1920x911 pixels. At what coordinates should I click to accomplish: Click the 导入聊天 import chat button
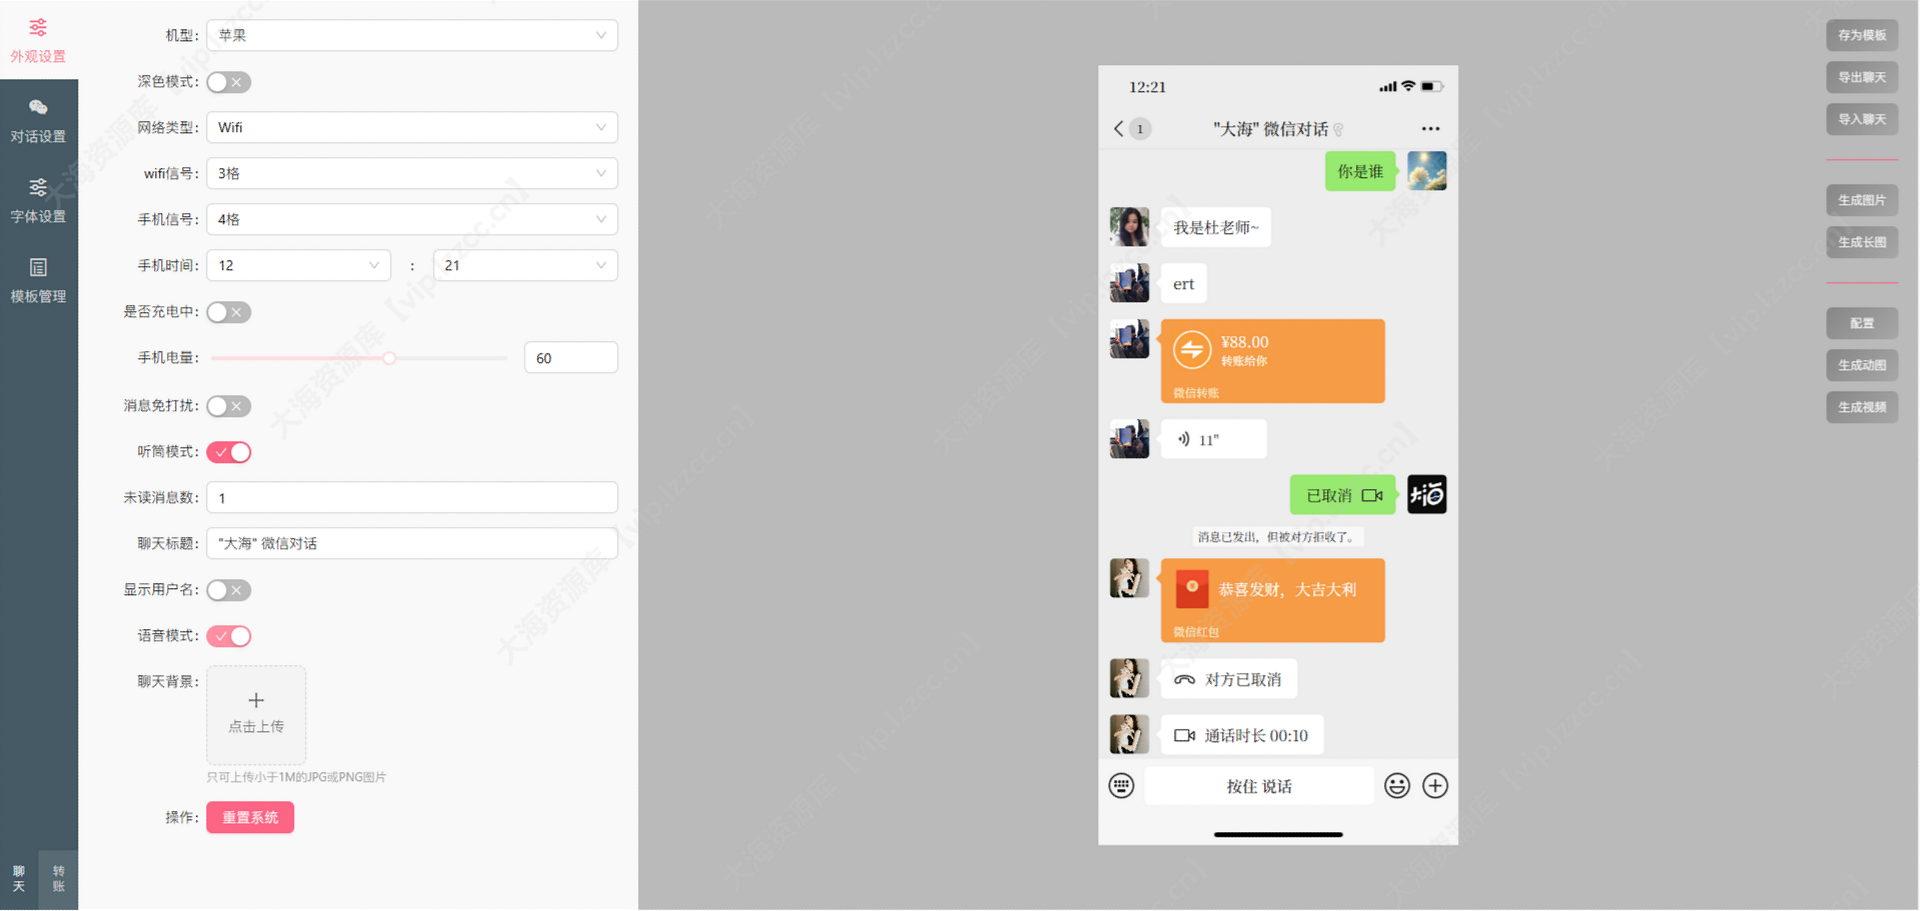point(1862,119)
